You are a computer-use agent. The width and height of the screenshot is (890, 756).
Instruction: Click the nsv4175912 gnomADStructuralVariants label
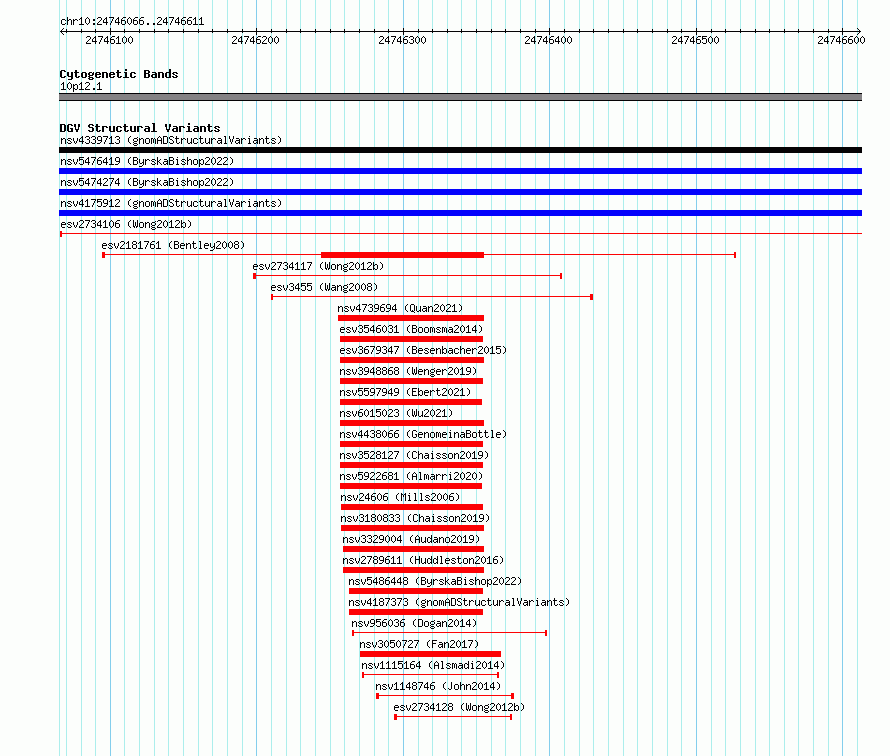click(x=171, y=203)
